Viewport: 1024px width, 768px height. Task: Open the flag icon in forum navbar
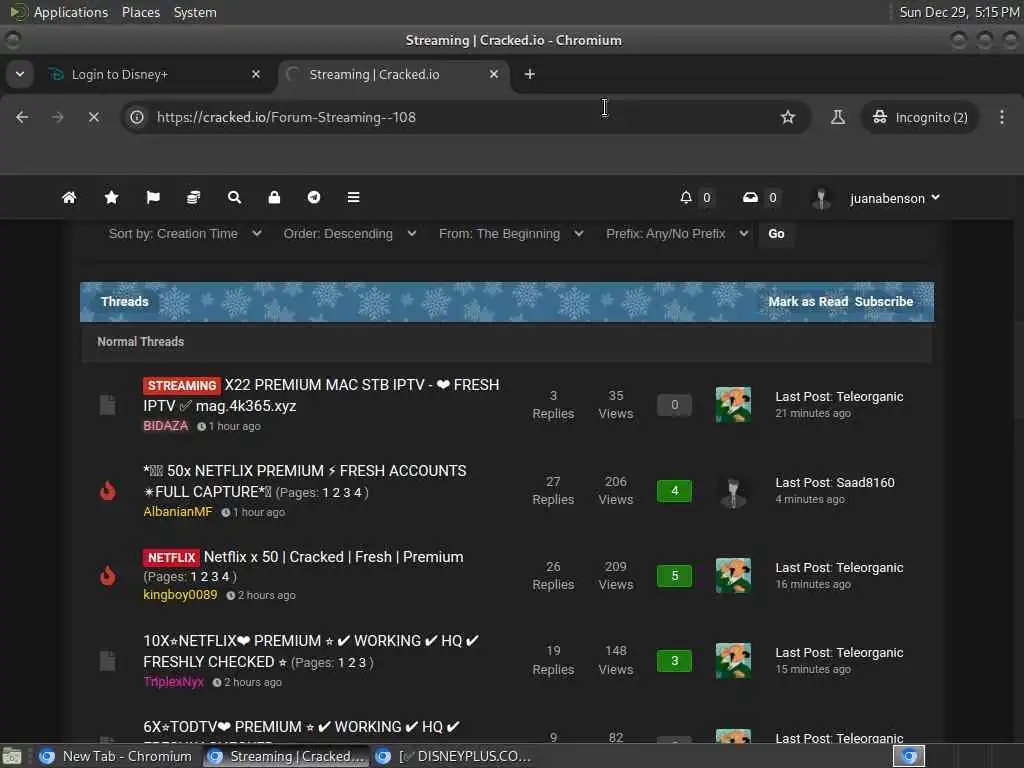153,197
